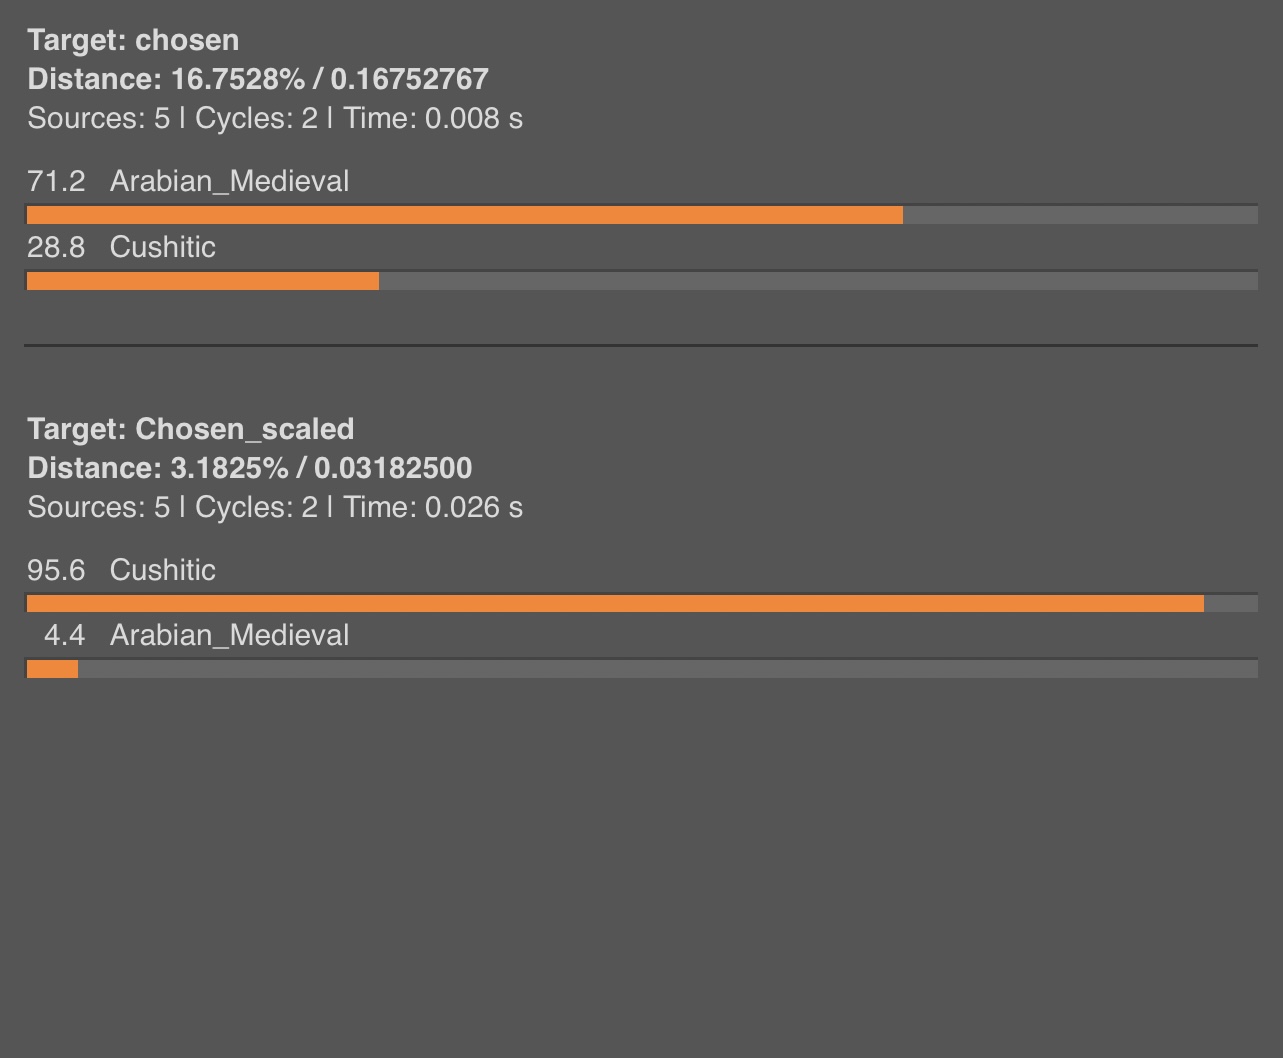
Task: Click the orange 71.2 Arabian_Medieval bar fill
Action: (464, 215)
